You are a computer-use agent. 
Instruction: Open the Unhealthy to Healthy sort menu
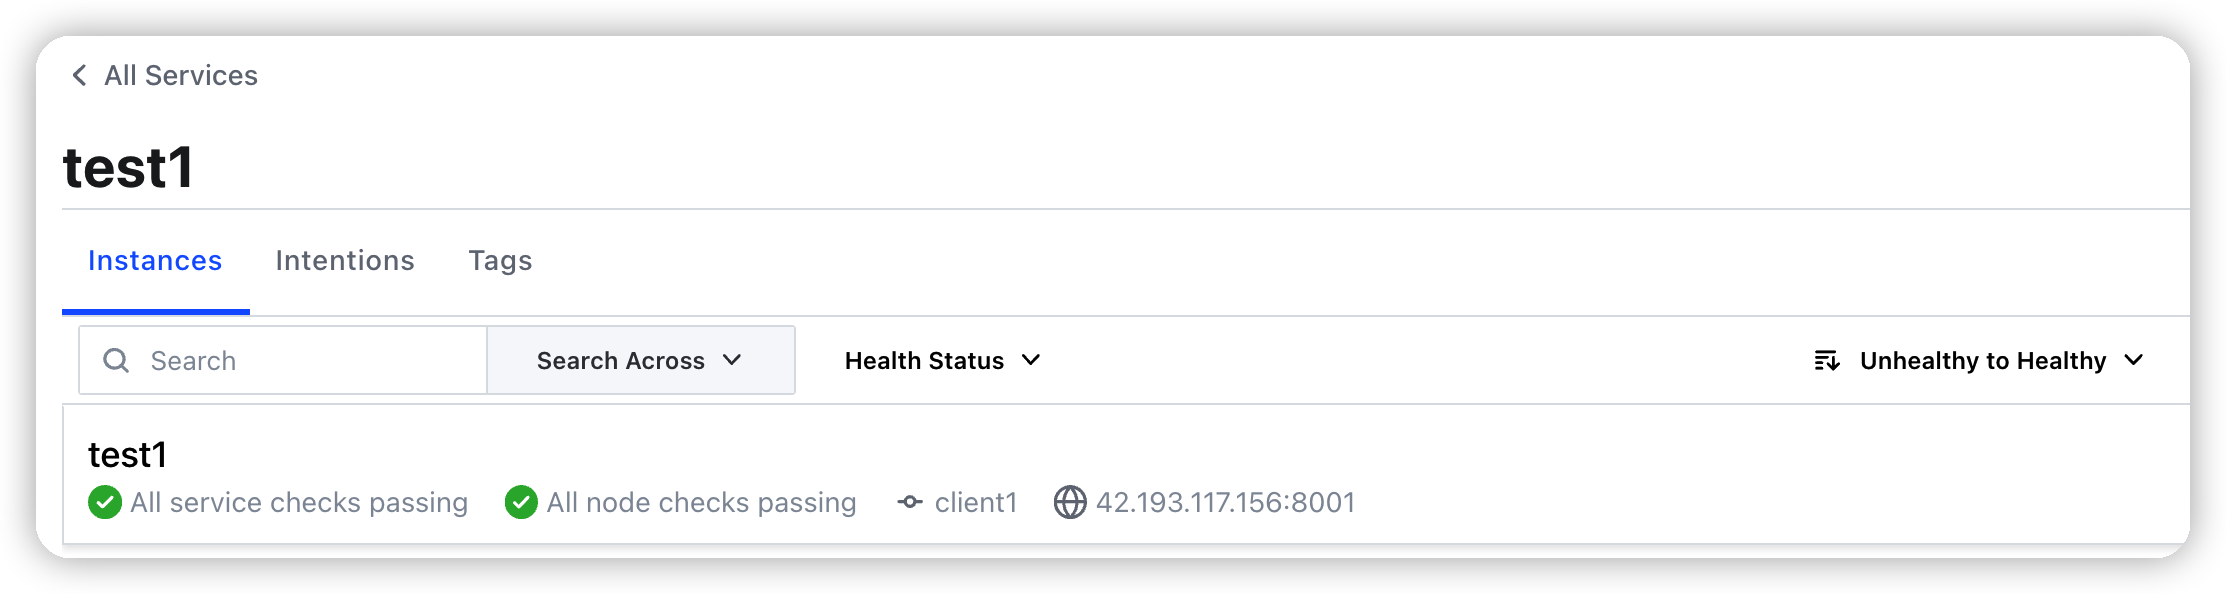point(1979,360)
